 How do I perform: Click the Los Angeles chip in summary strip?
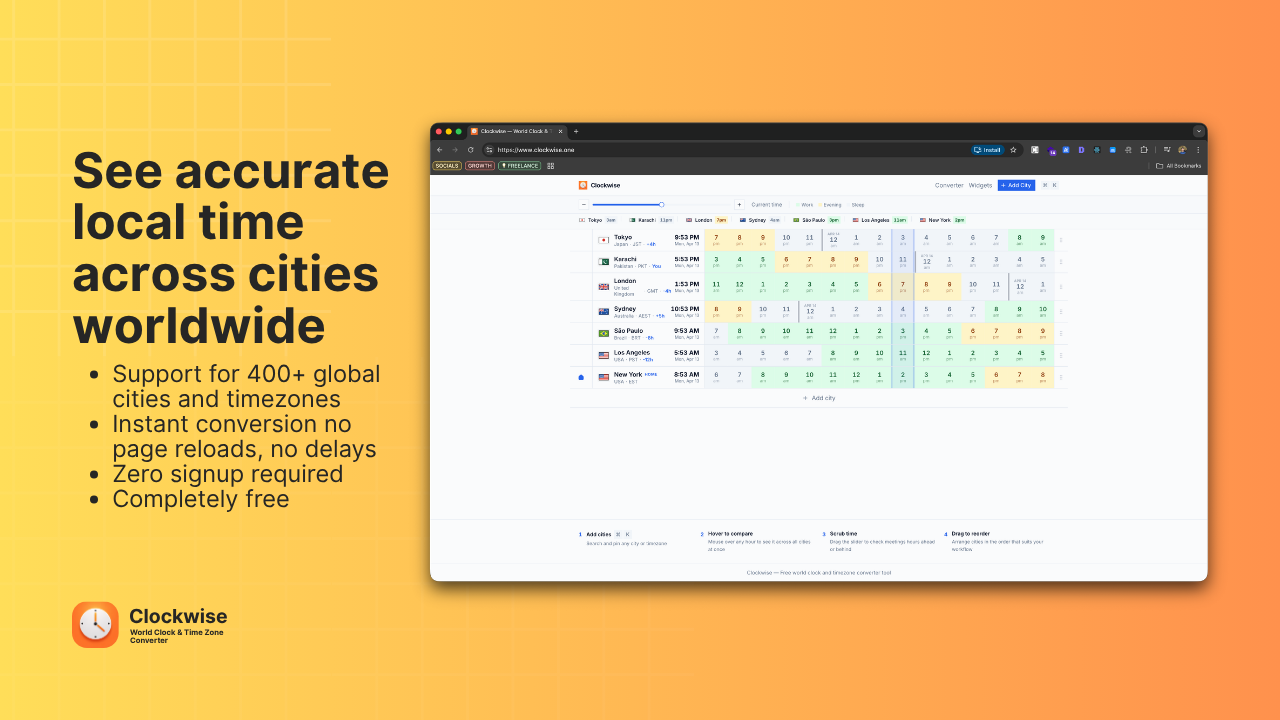pyautogui.click(x=880, y=220)
